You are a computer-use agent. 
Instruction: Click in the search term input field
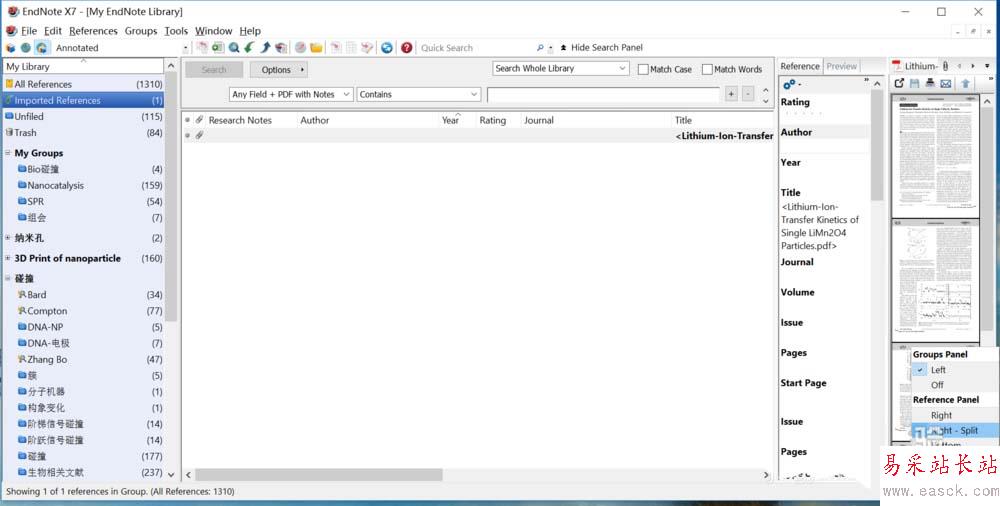pyautogui.click(x=603, y=94)
